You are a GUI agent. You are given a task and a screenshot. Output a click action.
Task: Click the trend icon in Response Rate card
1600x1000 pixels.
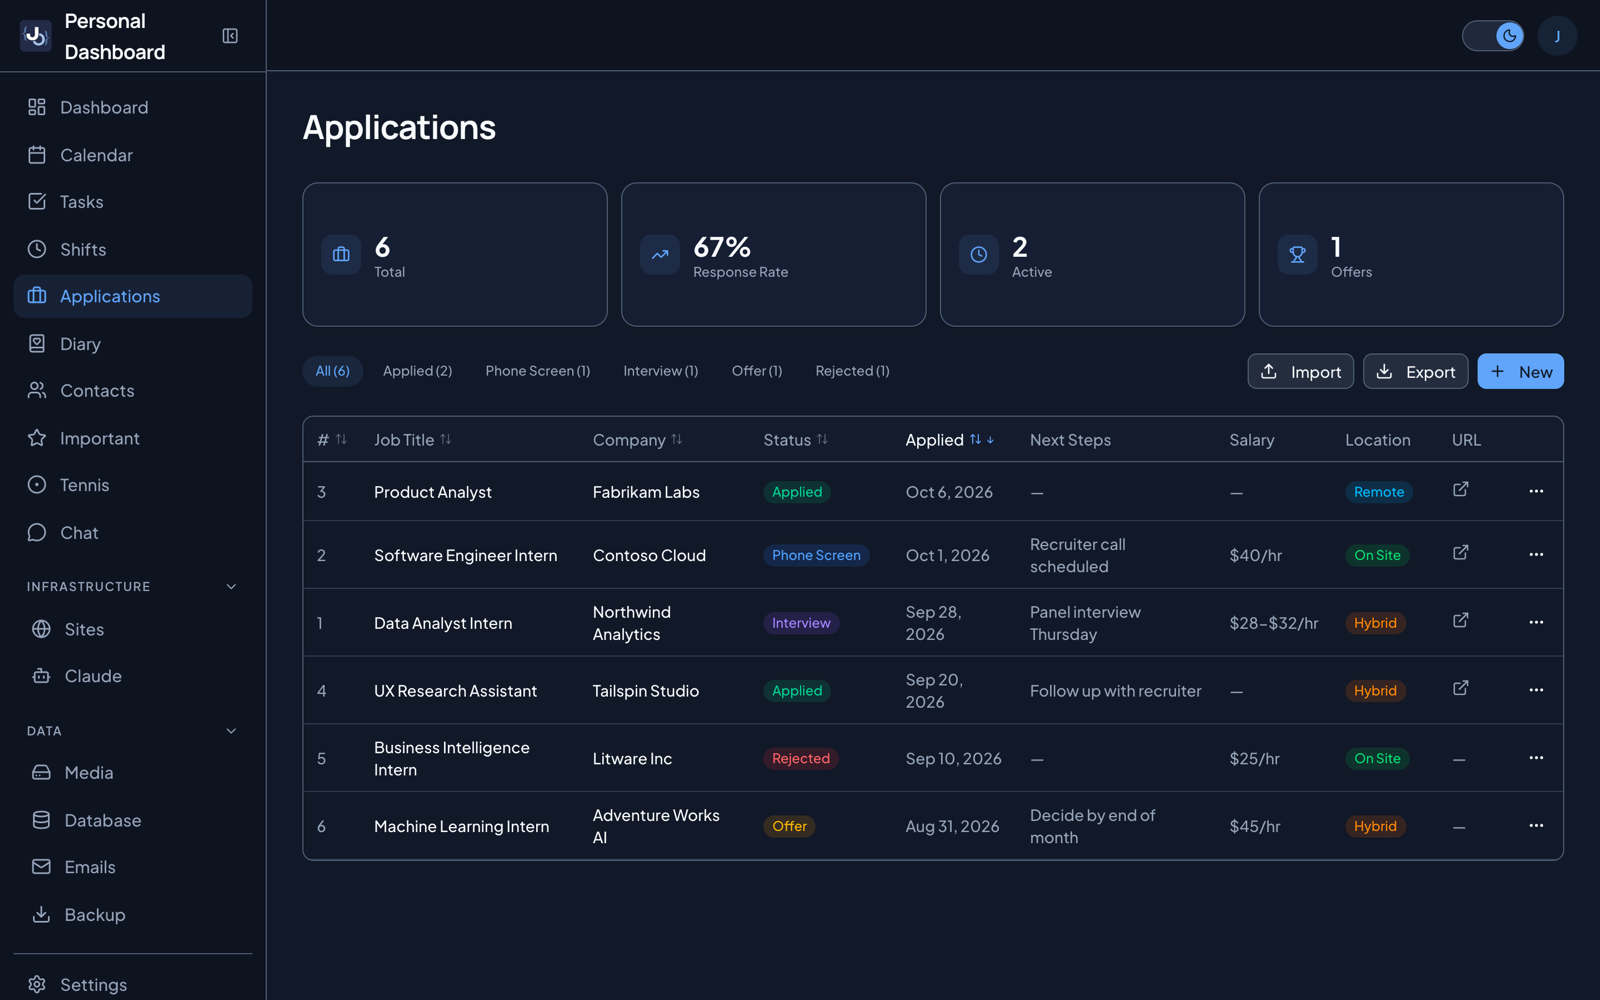660,255
